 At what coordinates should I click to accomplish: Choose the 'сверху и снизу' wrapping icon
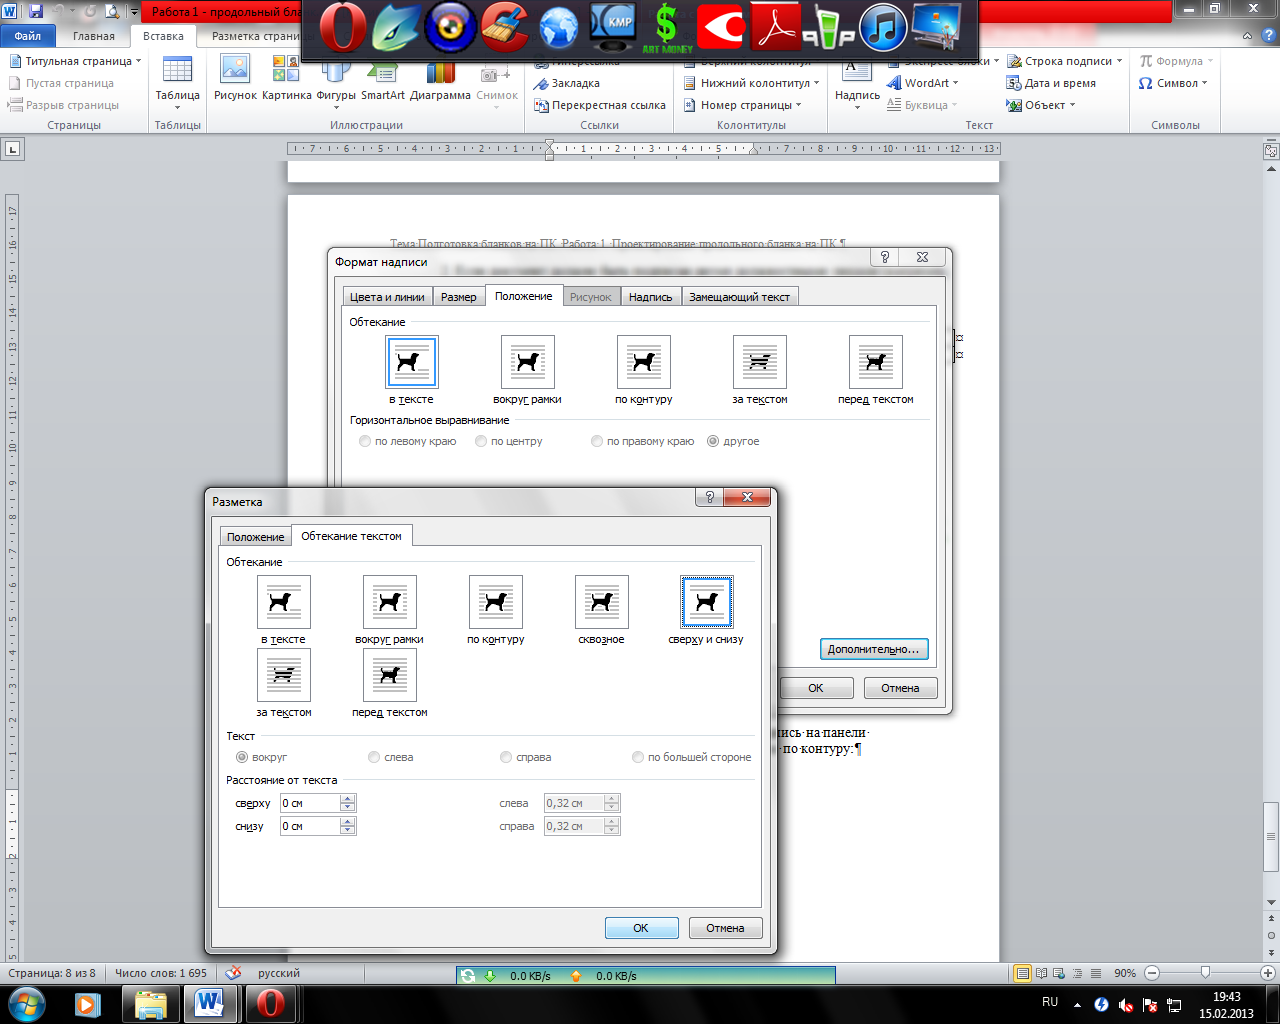tap(706, 602)
